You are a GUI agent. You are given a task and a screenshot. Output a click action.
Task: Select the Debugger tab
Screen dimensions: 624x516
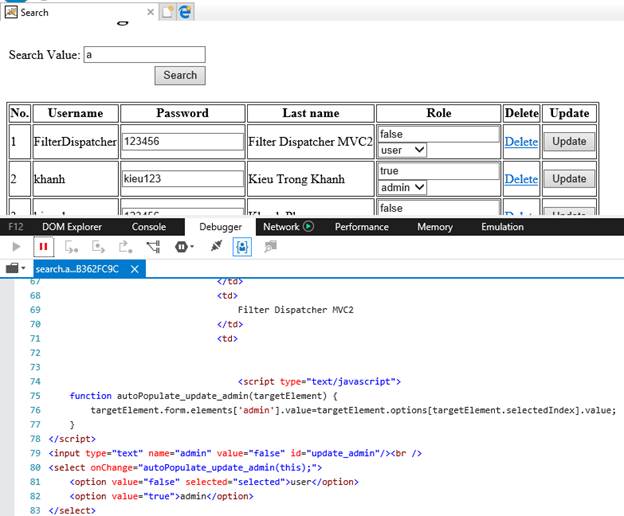click(x=220, y=227)
